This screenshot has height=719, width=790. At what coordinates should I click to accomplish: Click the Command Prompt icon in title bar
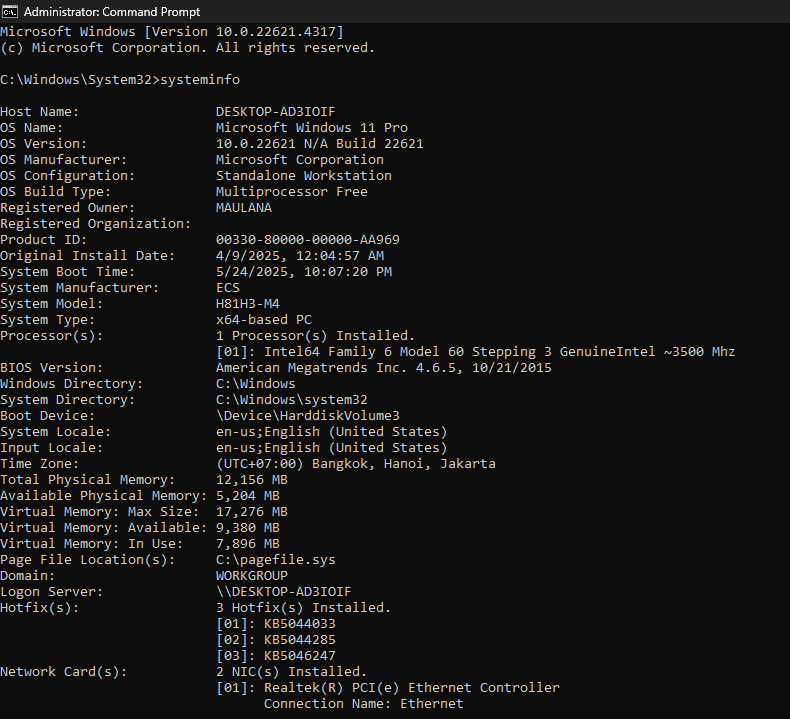click(10, 11)
